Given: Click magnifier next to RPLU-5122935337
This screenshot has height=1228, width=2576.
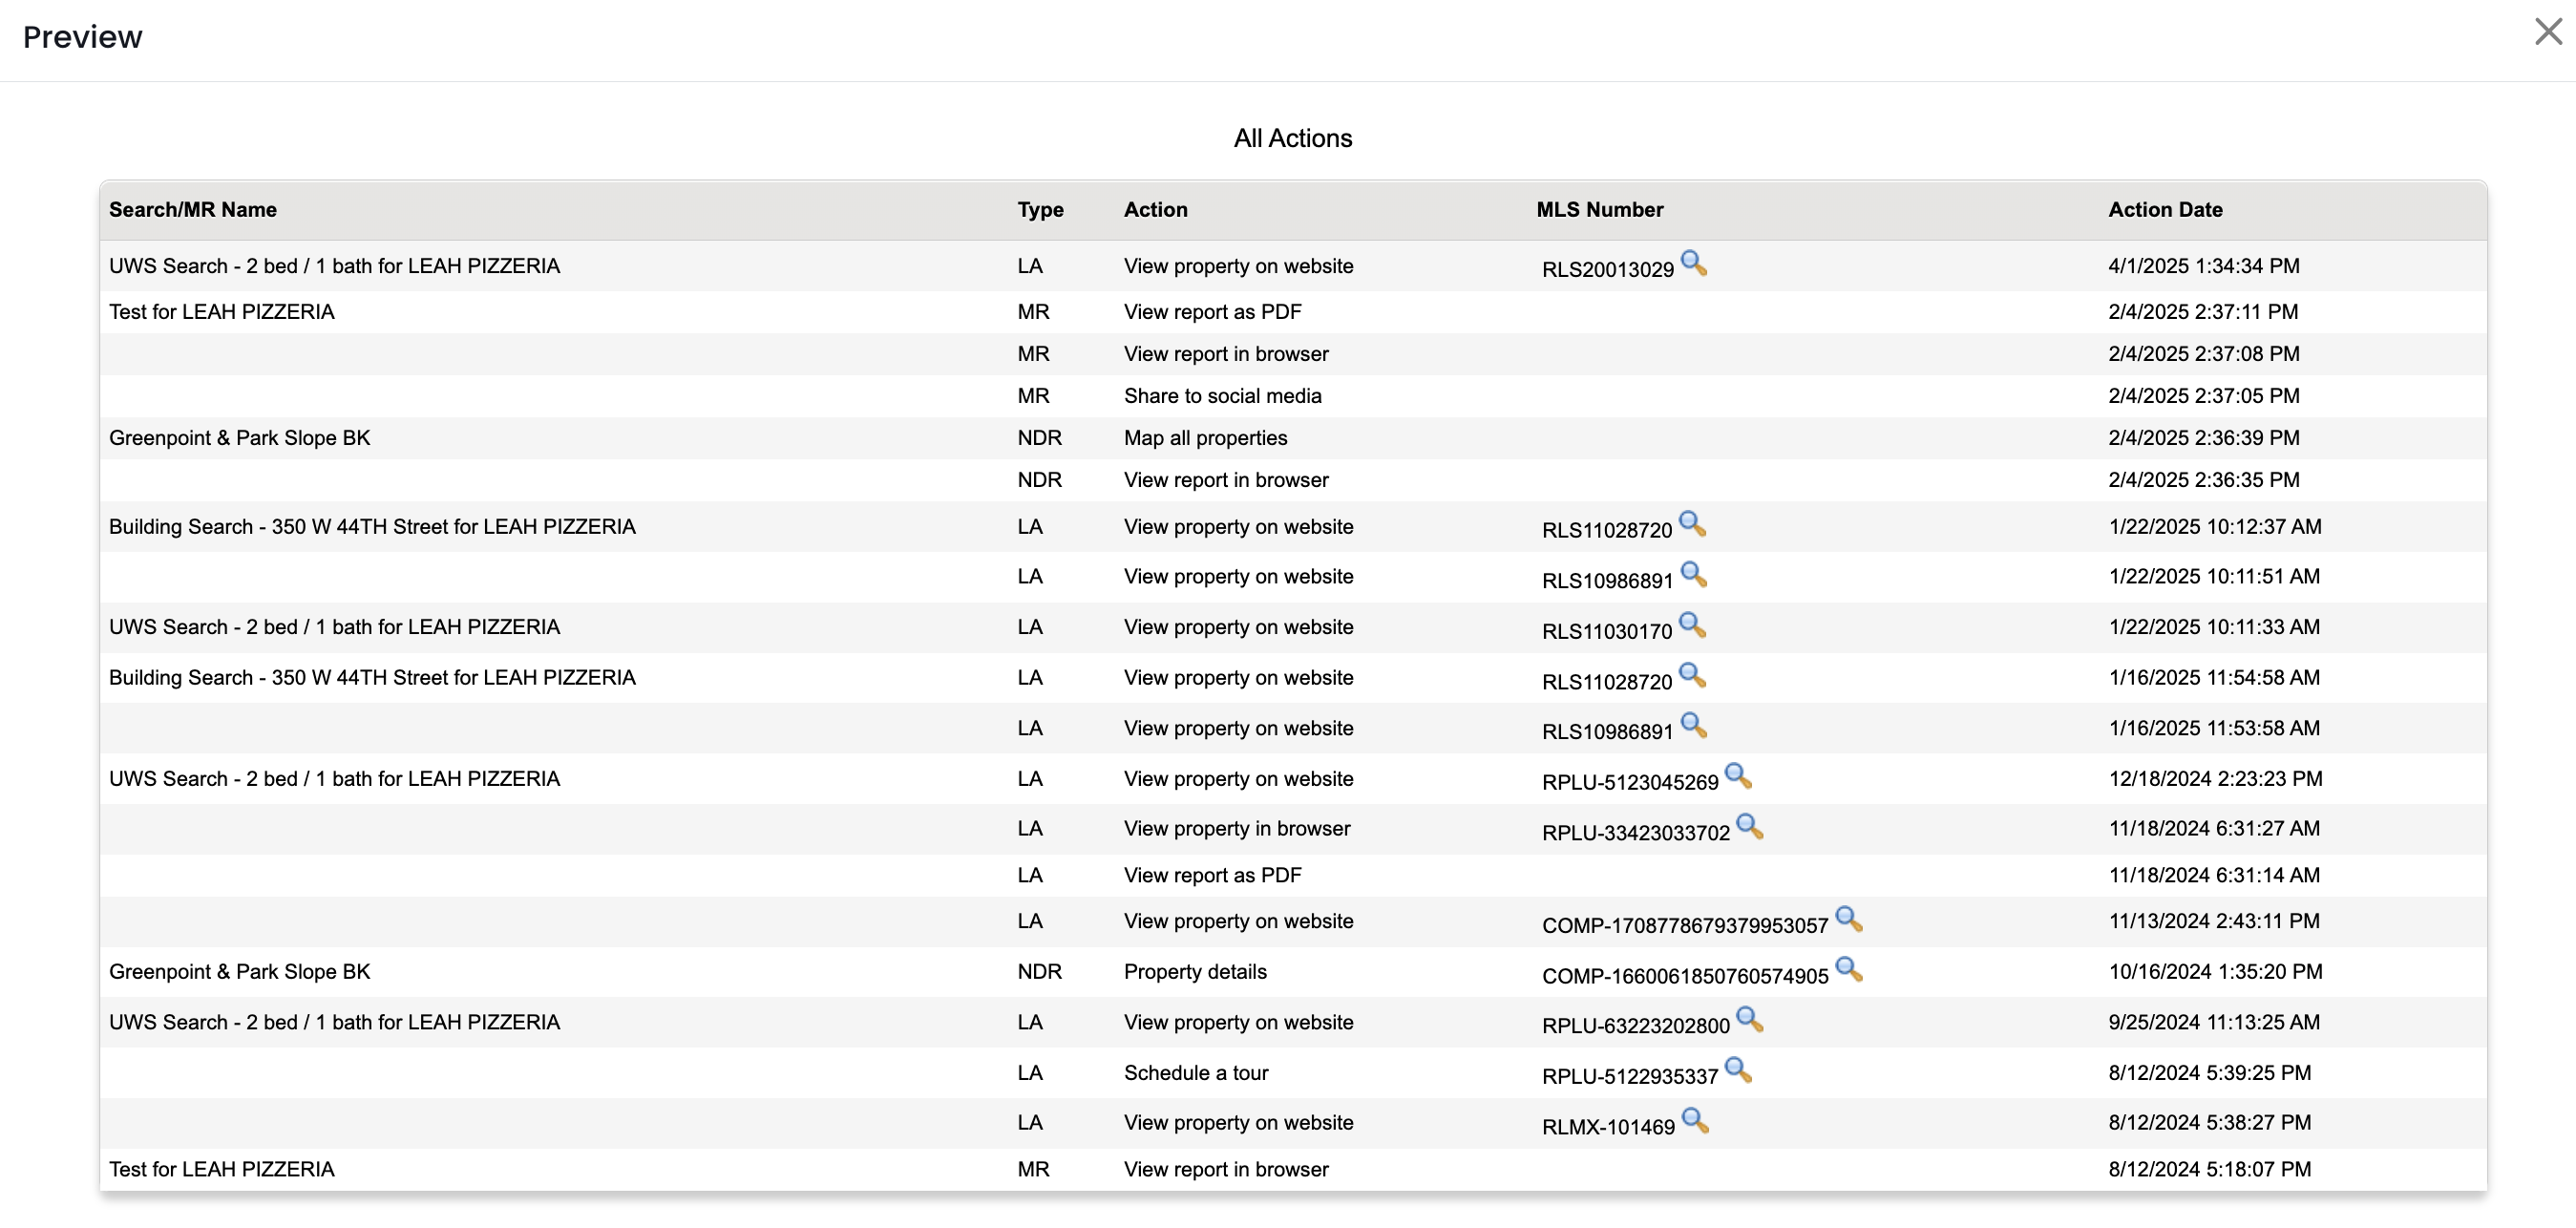Looking at the screenshot, I should click(x=1738, y=1070).
